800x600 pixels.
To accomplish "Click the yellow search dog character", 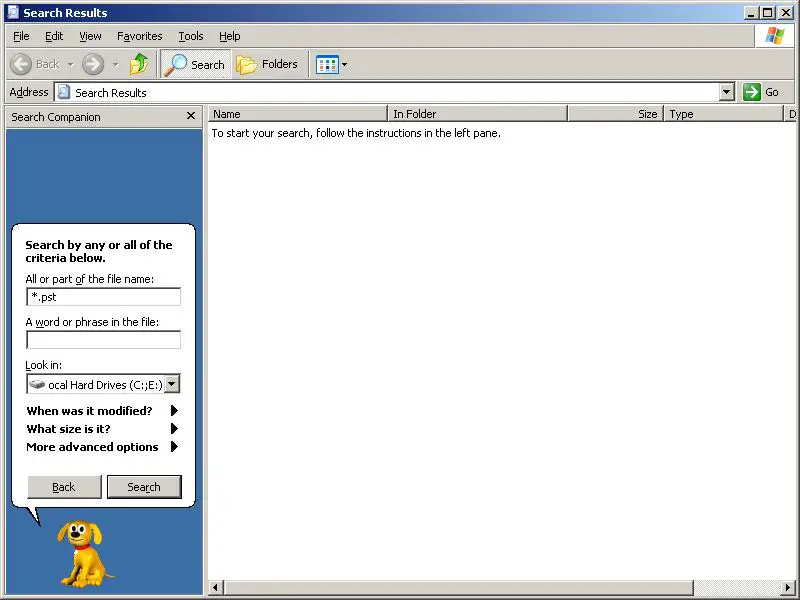I will coord(83,553).
